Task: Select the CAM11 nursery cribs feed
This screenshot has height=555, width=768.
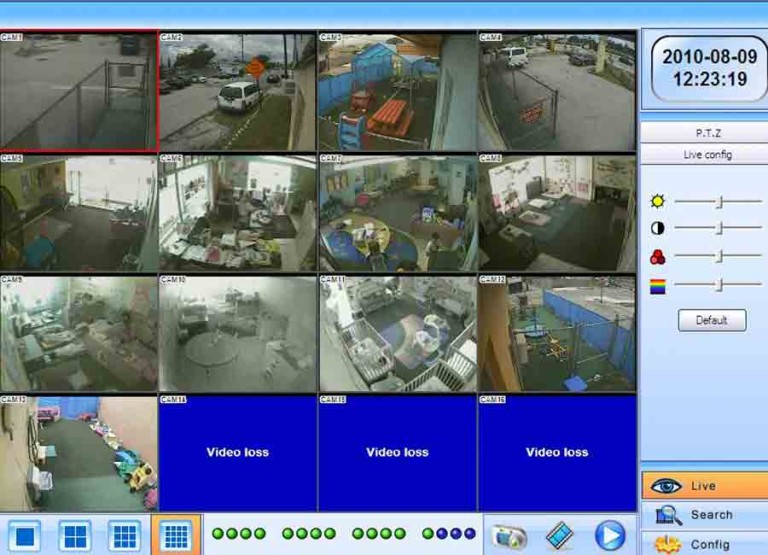Action: (x=397, y=334)
